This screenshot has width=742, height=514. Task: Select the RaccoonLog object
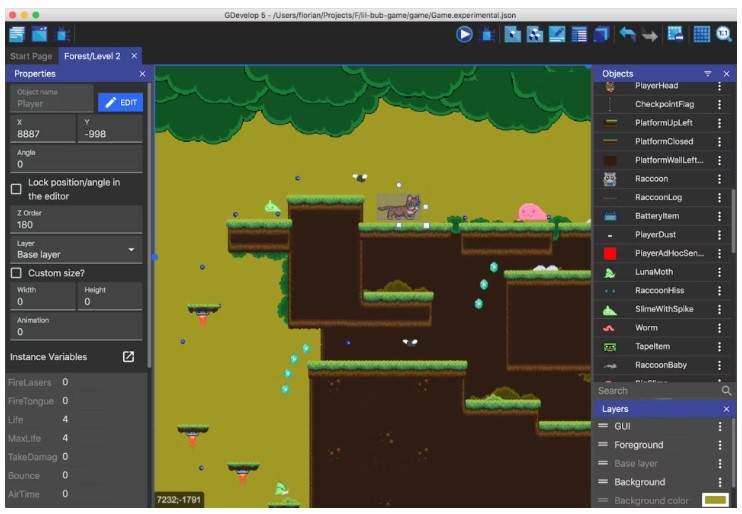662,197
